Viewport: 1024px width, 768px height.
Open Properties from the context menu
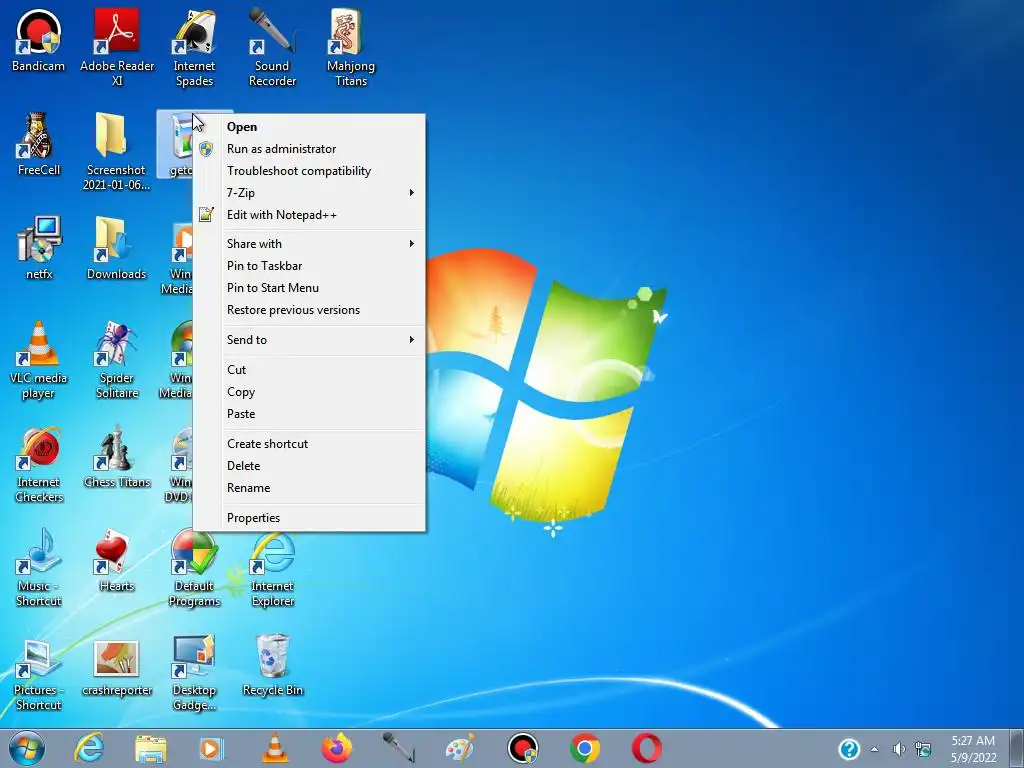[x=310, y=518]
